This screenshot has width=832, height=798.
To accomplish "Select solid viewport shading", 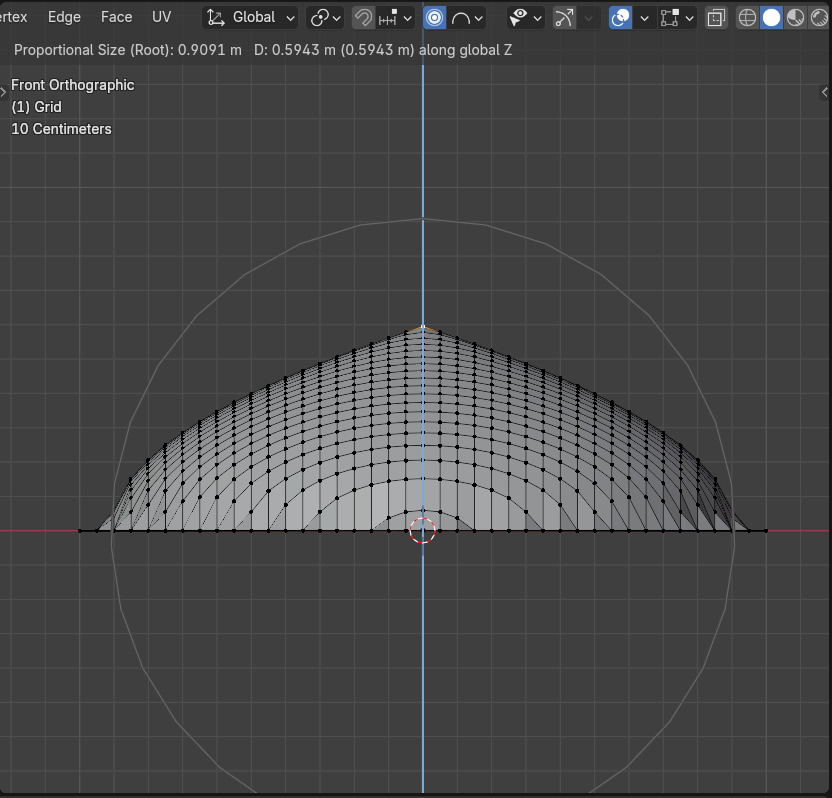I will 771,17.
